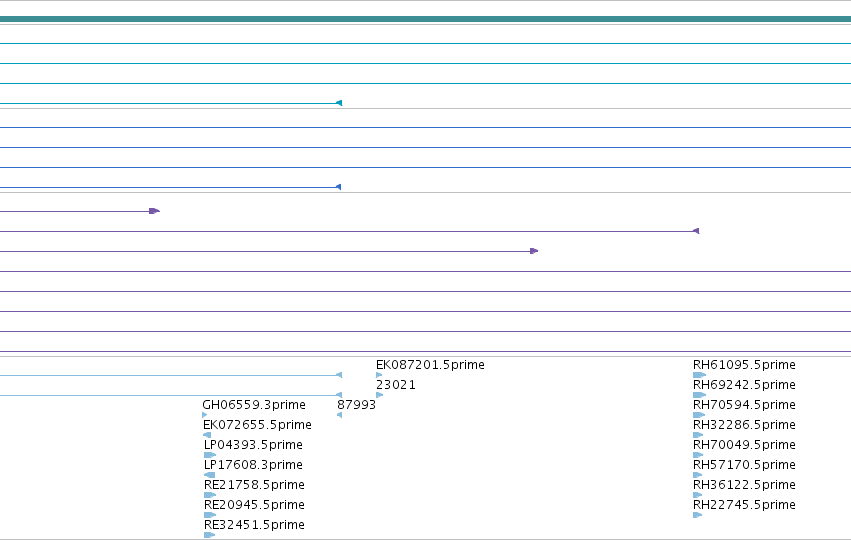This screenshot has height=540, width=851.
Task: Click the arrow glyph under RH32286.5prime
Action: click(698, 435)
